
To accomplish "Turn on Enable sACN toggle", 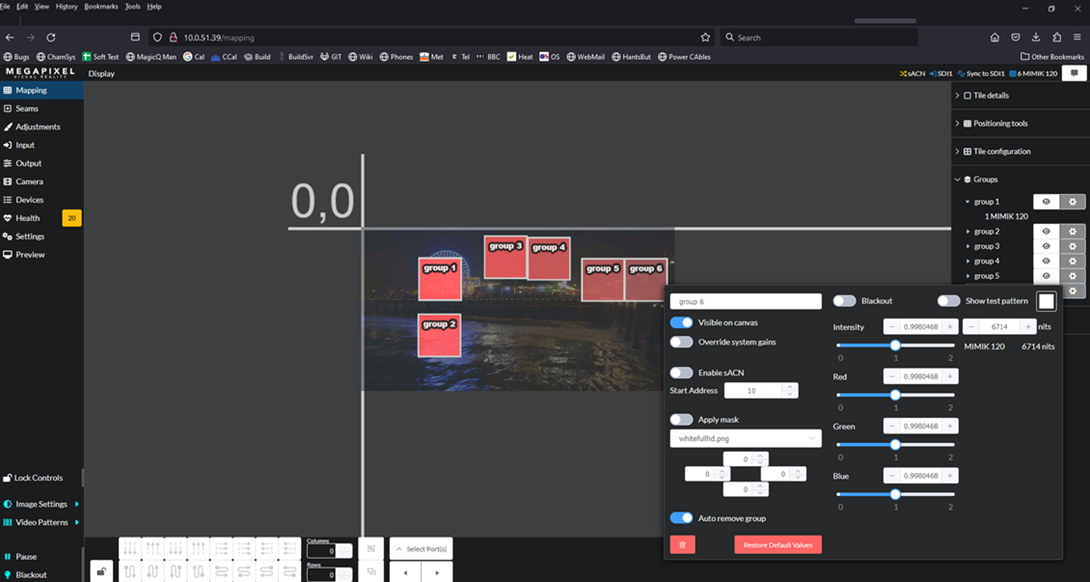I will coord(681,373).
